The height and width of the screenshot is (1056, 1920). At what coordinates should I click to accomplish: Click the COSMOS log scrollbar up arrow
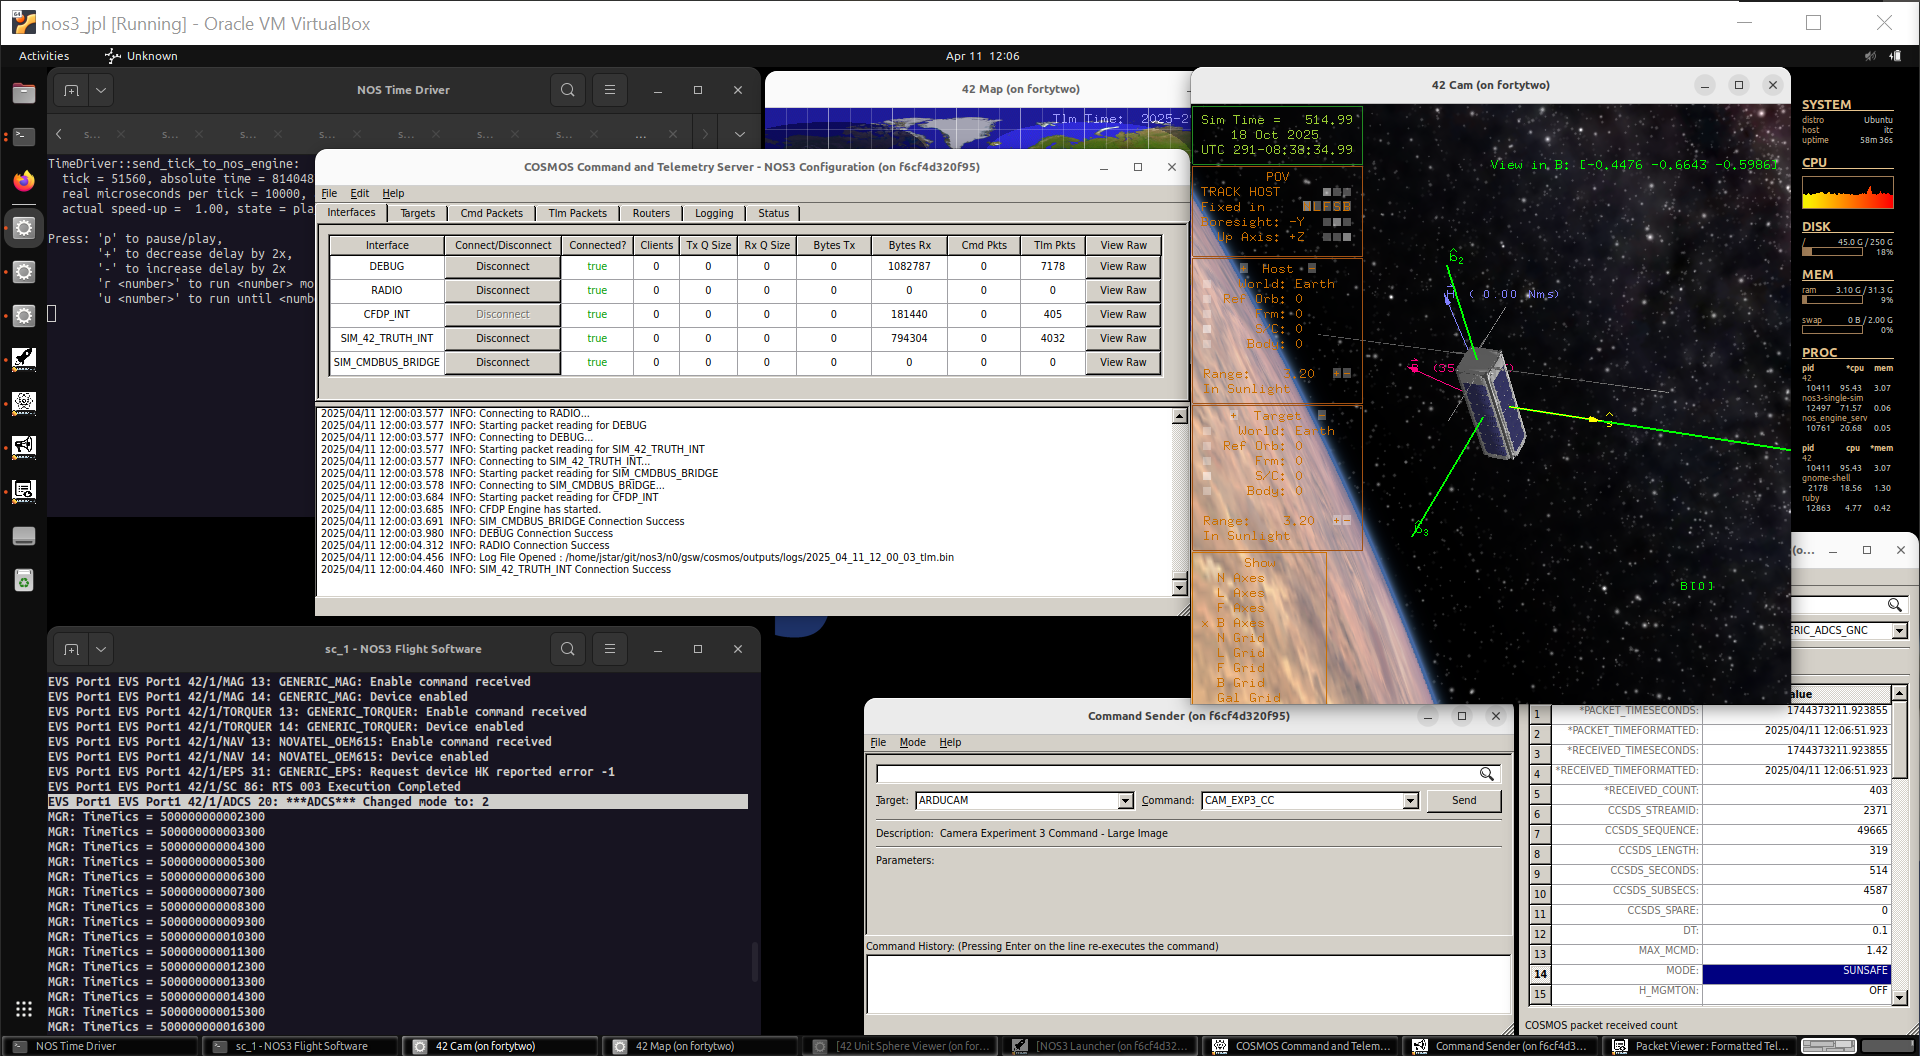pyautogui.click(x=1179, y=415)
